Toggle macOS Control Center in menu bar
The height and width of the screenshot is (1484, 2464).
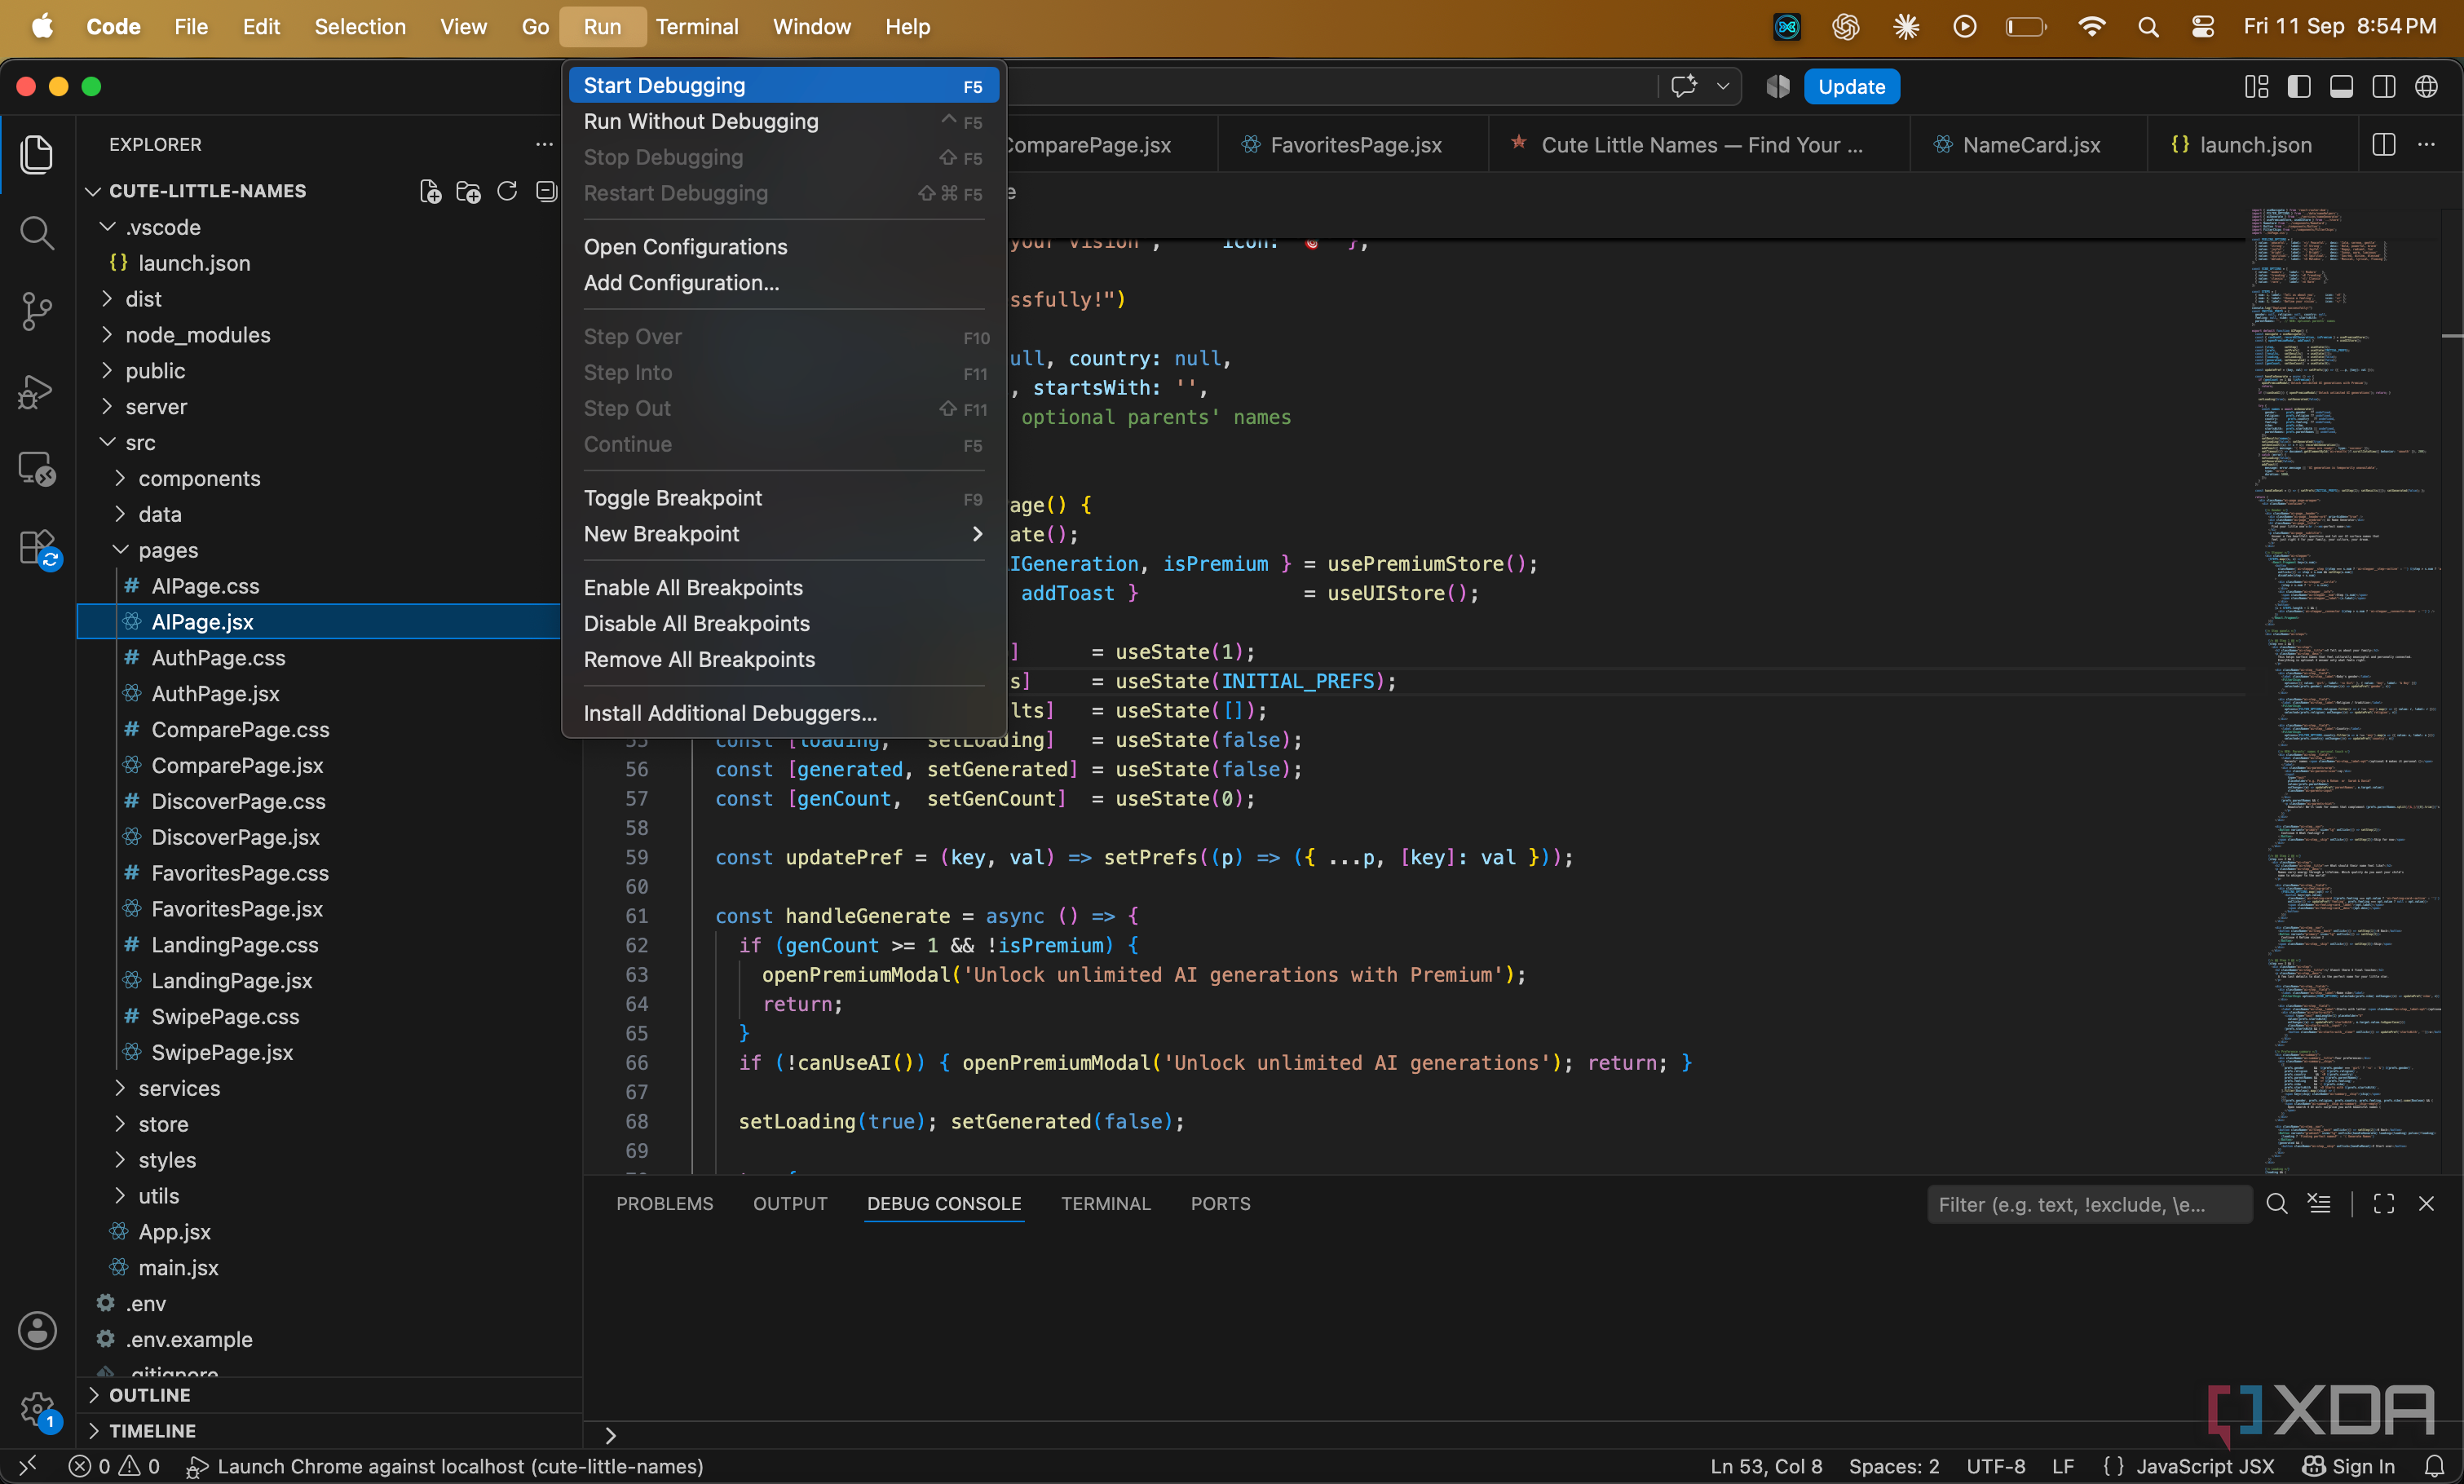click(2203, 27)
